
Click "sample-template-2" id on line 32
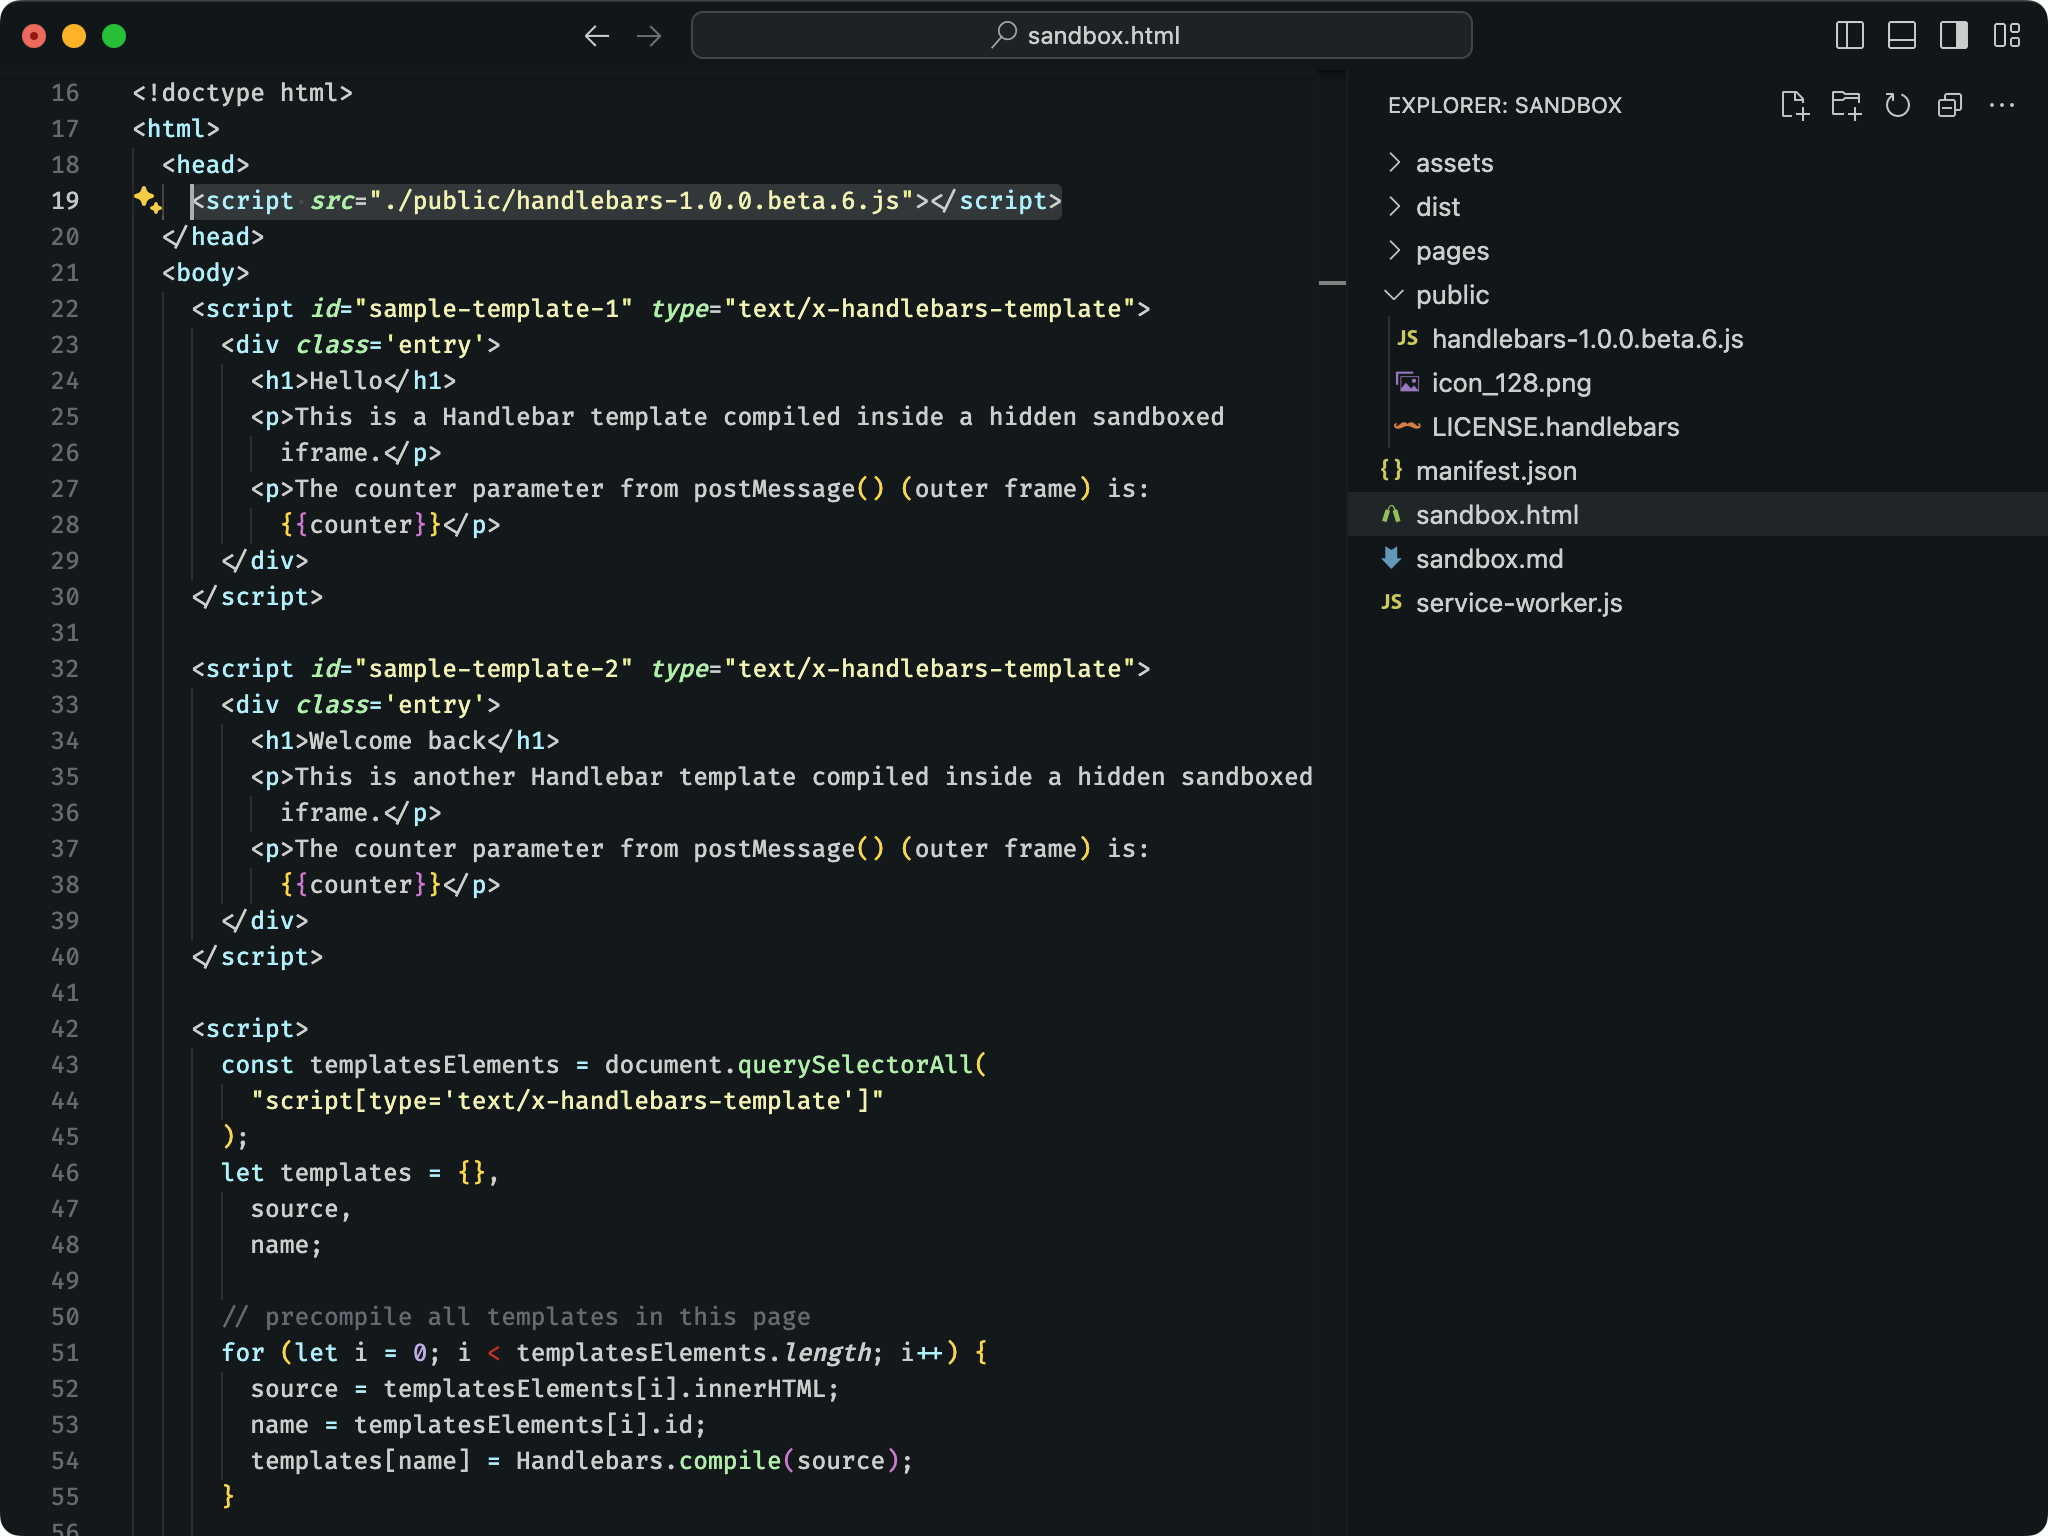pyautogui.click(x=494, y=669)
